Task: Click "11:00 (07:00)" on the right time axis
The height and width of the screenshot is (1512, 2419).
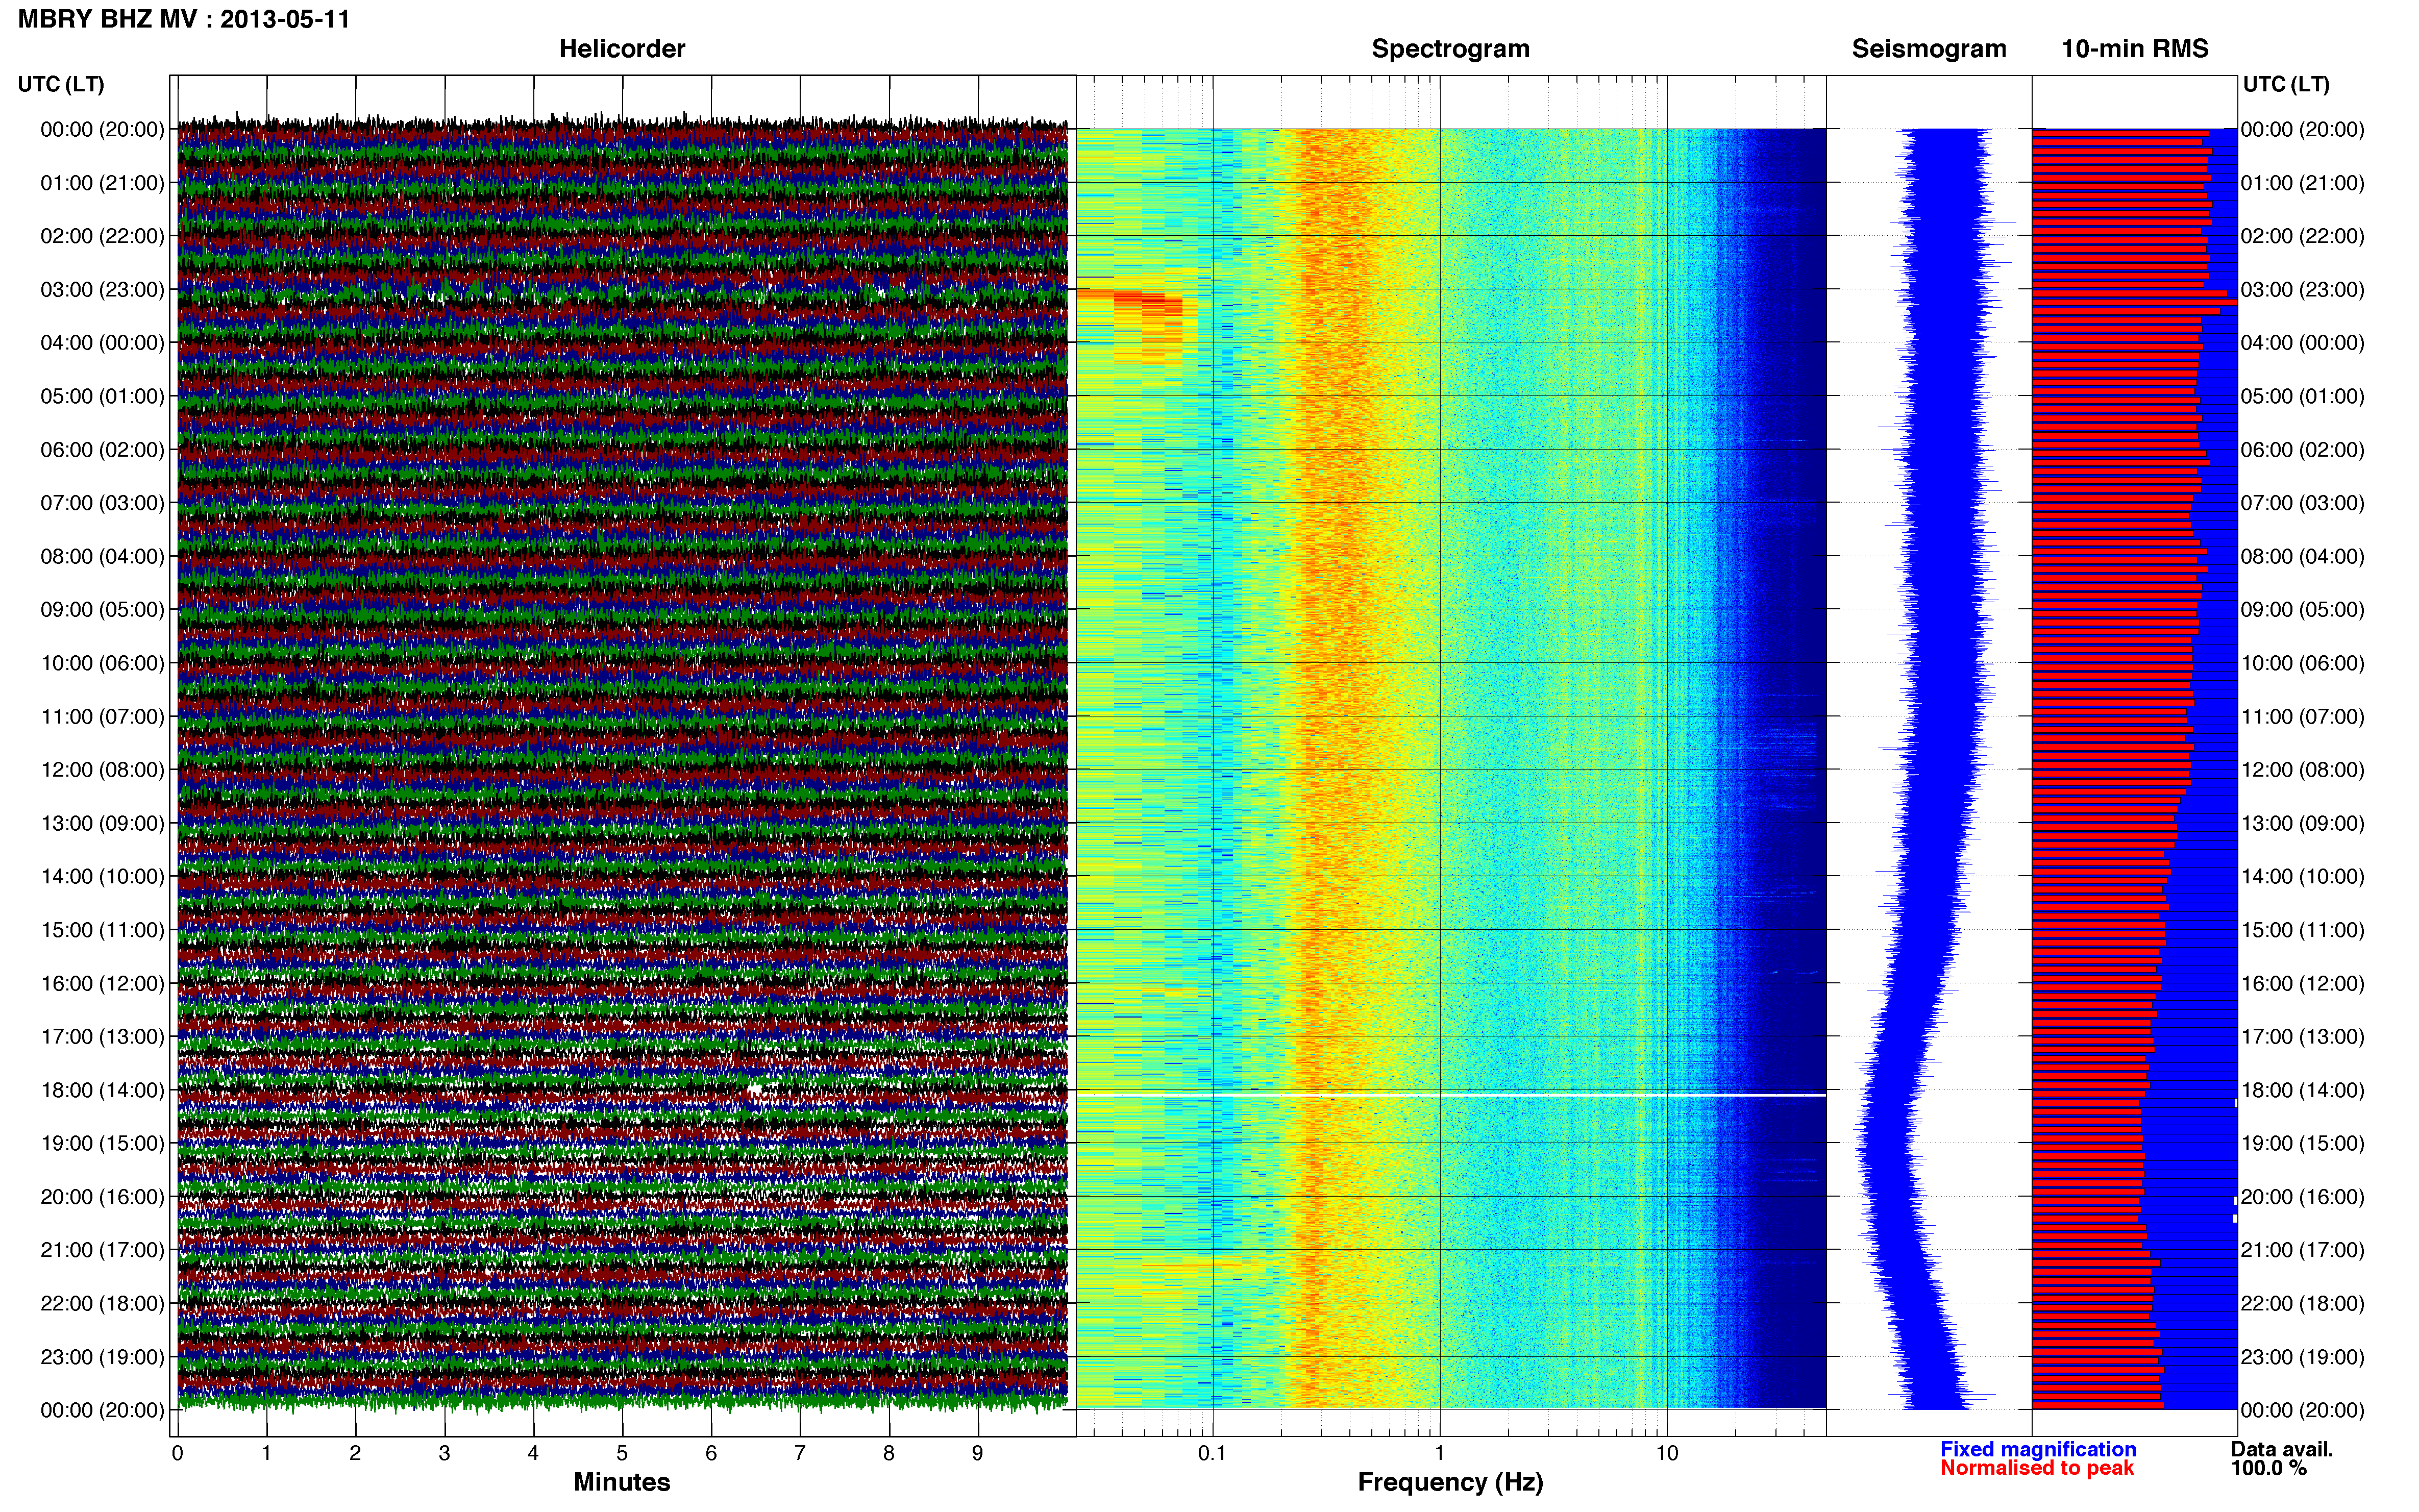Action: [x=2303, y=717]
